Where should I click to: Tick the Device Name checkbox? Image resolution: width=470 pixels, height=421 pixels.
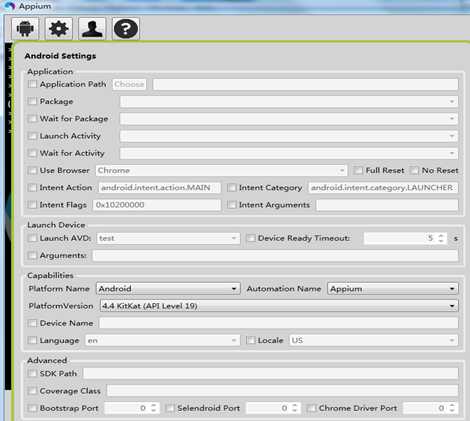(32, 323)
